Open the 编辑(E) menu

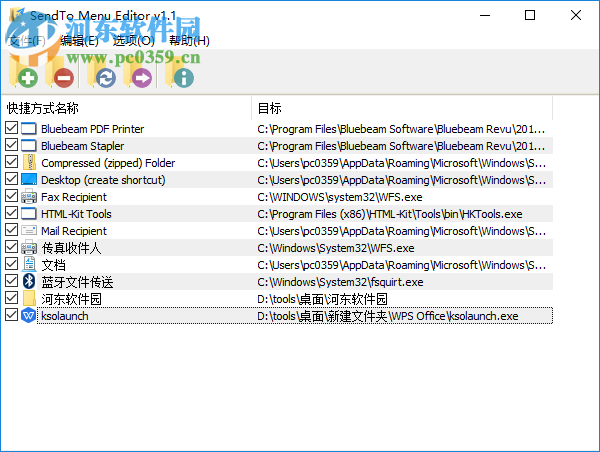point(79,41)
